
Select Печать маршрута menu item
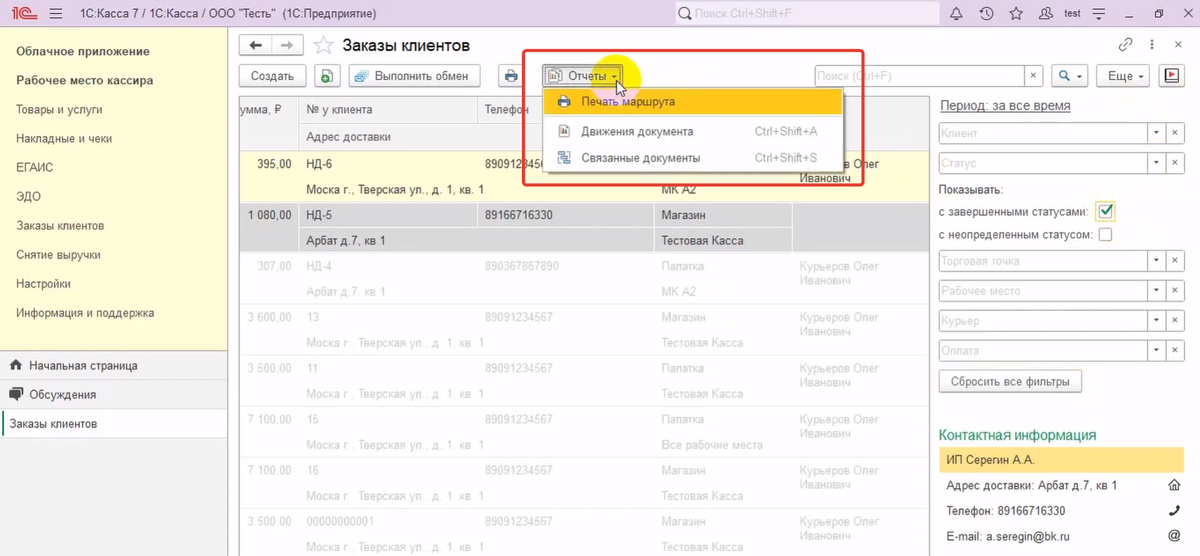click(x=693, y=102)
